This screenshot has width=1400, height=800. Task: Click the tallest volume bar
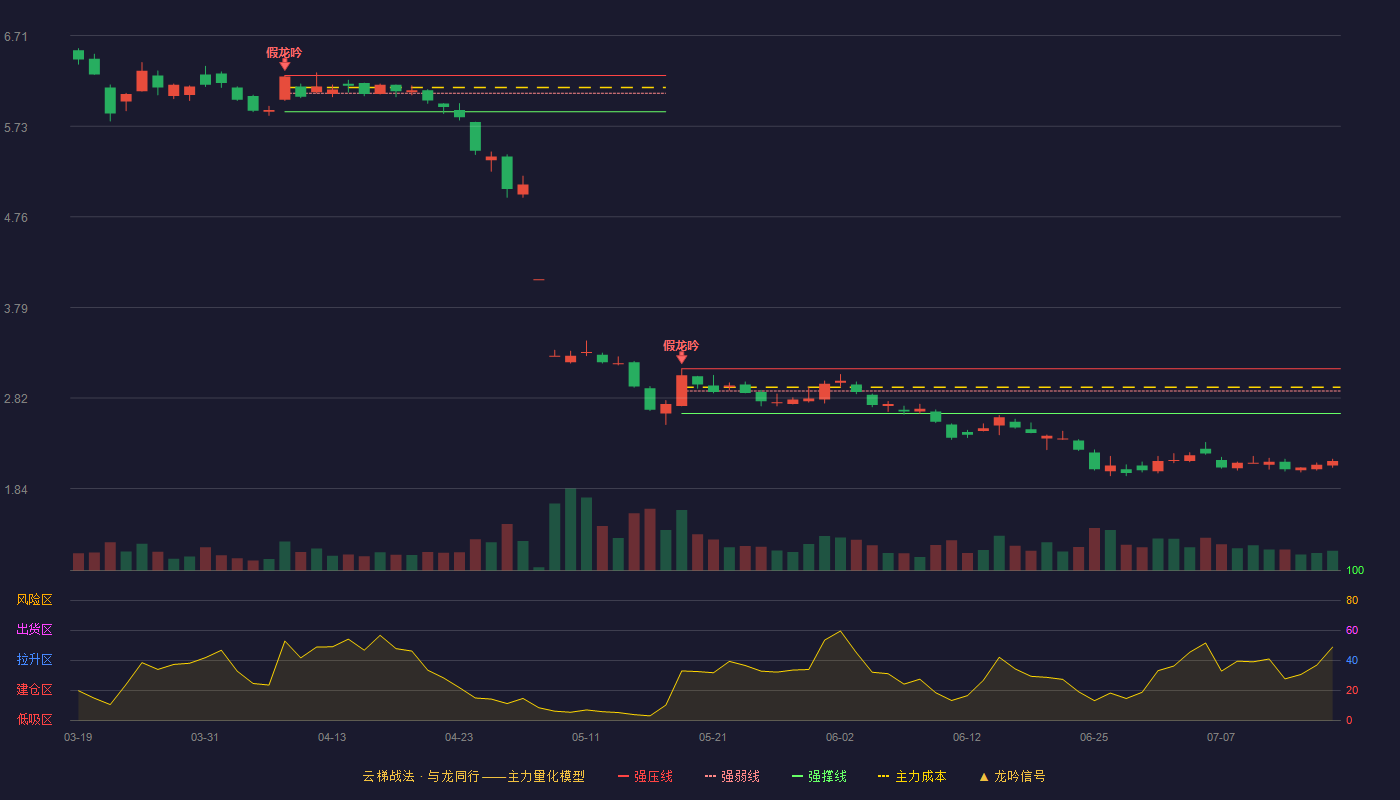[x=570, y=529]
